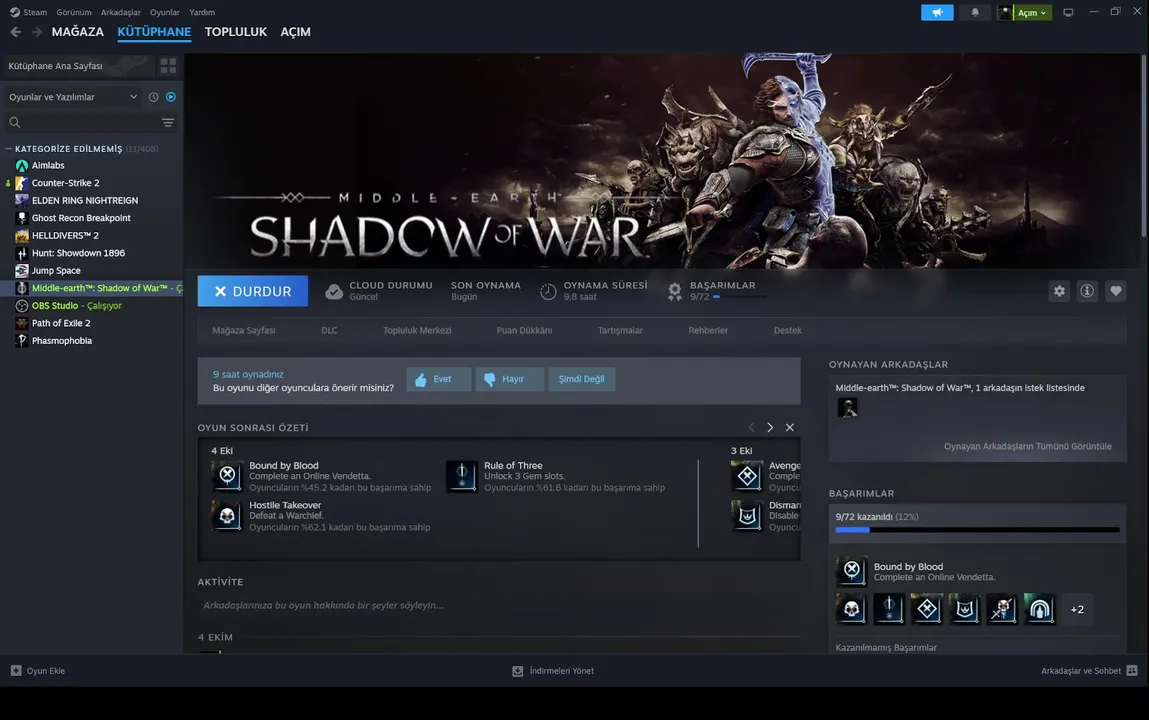Open the notifications bell
Viewport: 1149px width, 720px height.
click(x=975, y=12)
